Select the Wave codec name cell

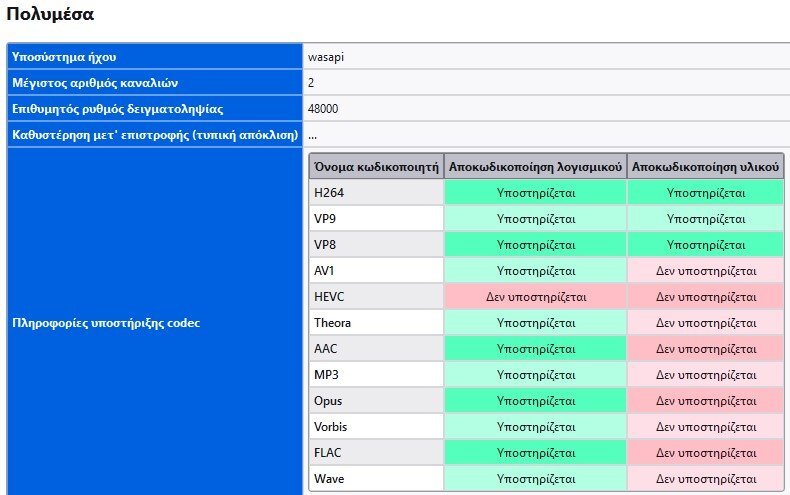click(x=376, y=478)
